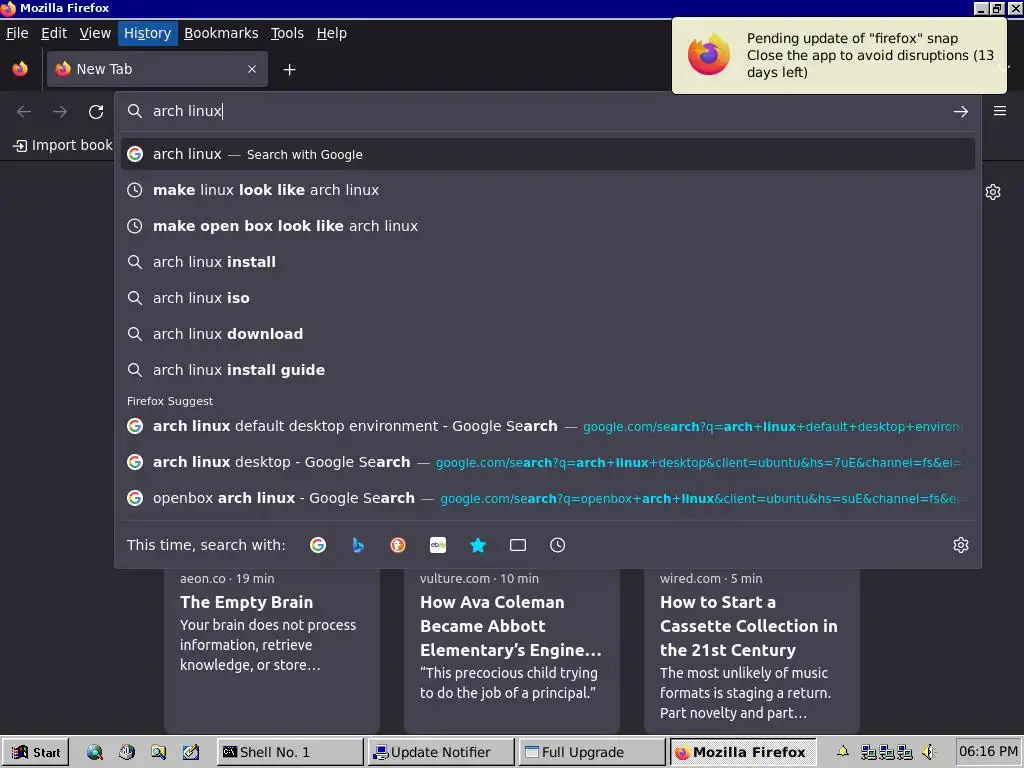This screenshot has width=1024, height=768.
Task: Pick the 'arch linux install' suggestion
Action: [x=548, y=262]
